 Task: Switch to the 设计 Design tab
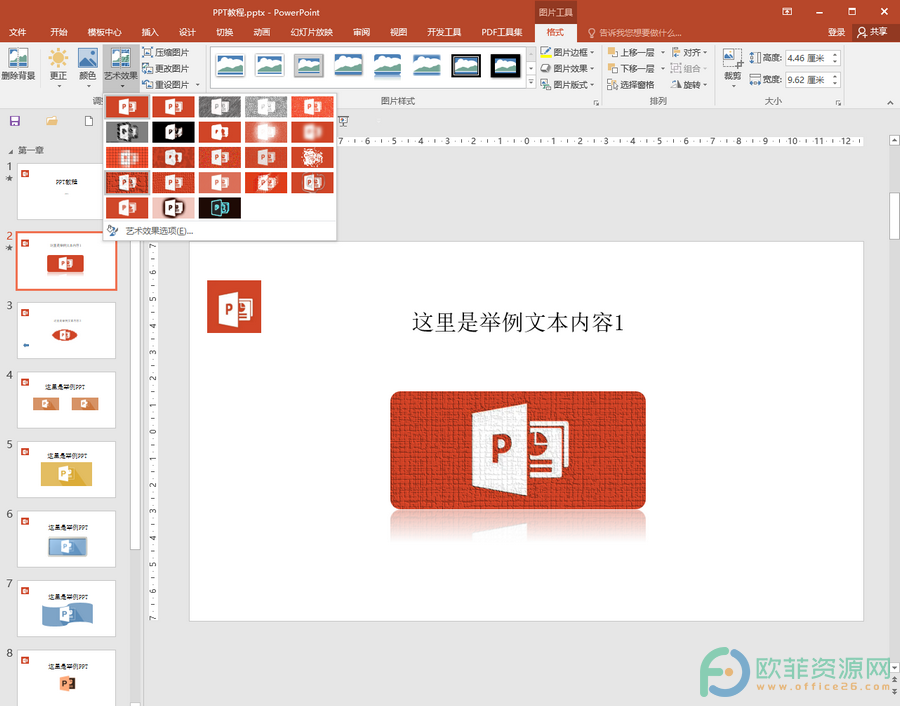[x=187, y=32]
